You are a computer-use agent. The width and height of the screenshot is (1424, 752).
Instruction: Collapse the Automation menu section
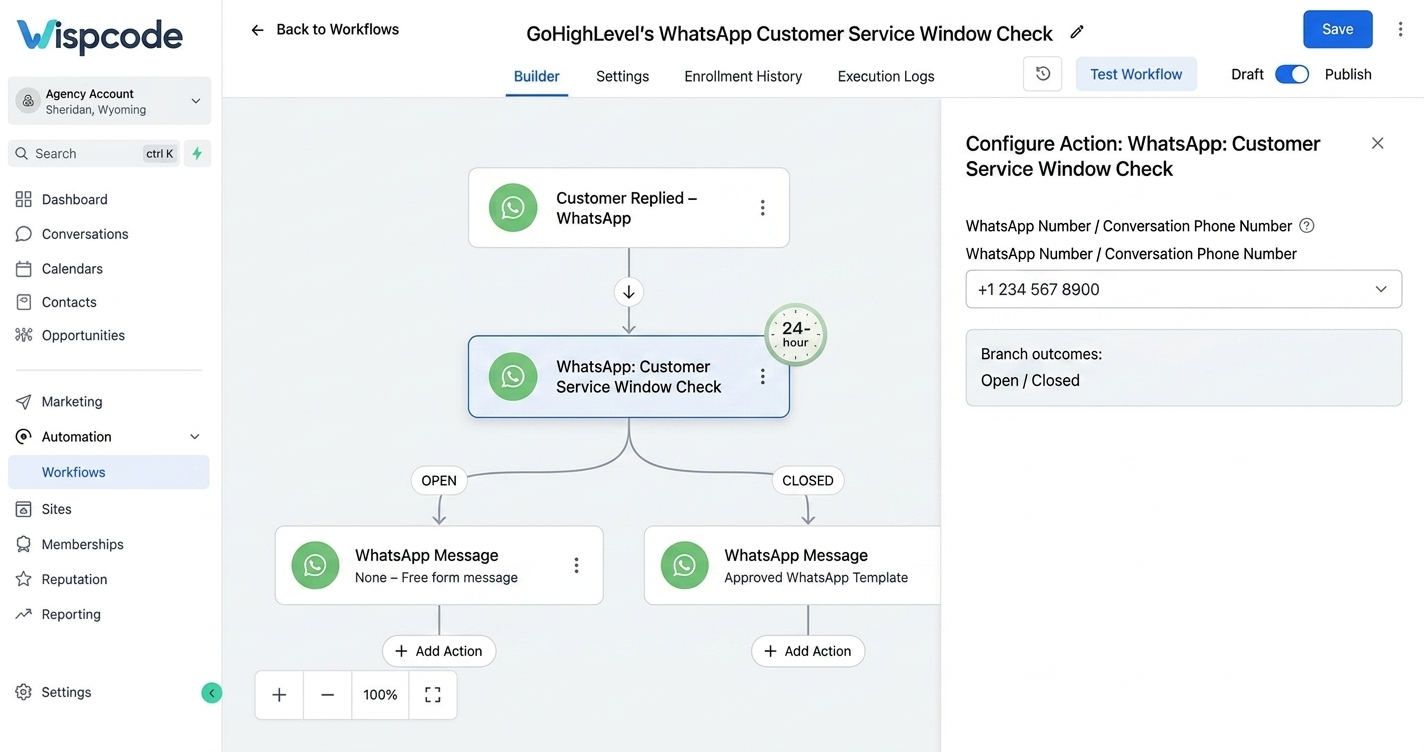click(x=195, y=437)
